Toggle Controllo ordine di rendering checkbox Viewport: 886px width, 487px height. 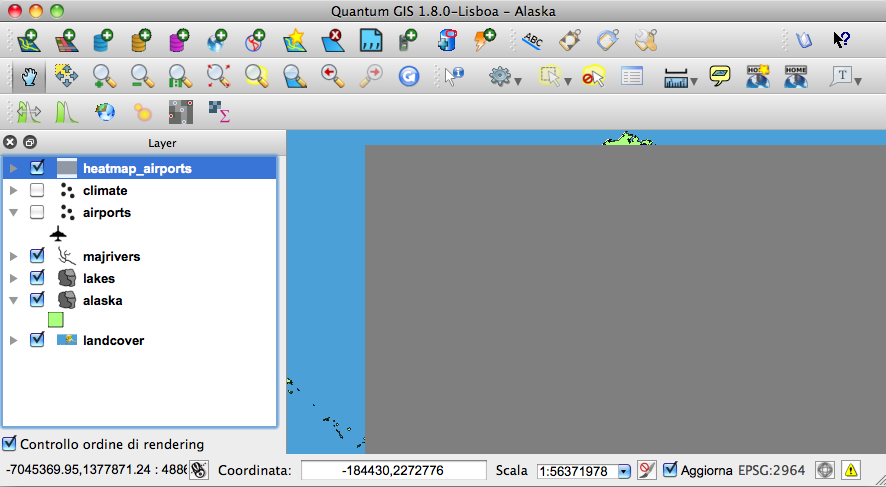(x=9, y=443)
